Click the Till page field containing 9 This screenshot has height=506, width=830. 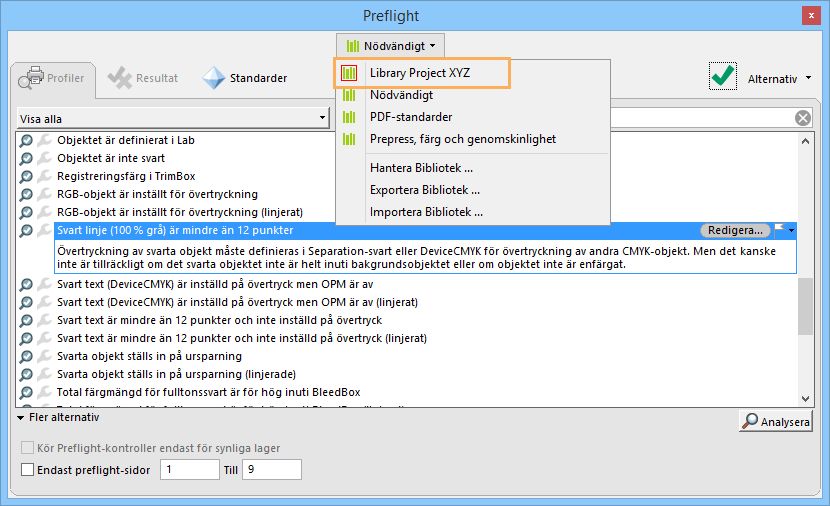point(272,469)
